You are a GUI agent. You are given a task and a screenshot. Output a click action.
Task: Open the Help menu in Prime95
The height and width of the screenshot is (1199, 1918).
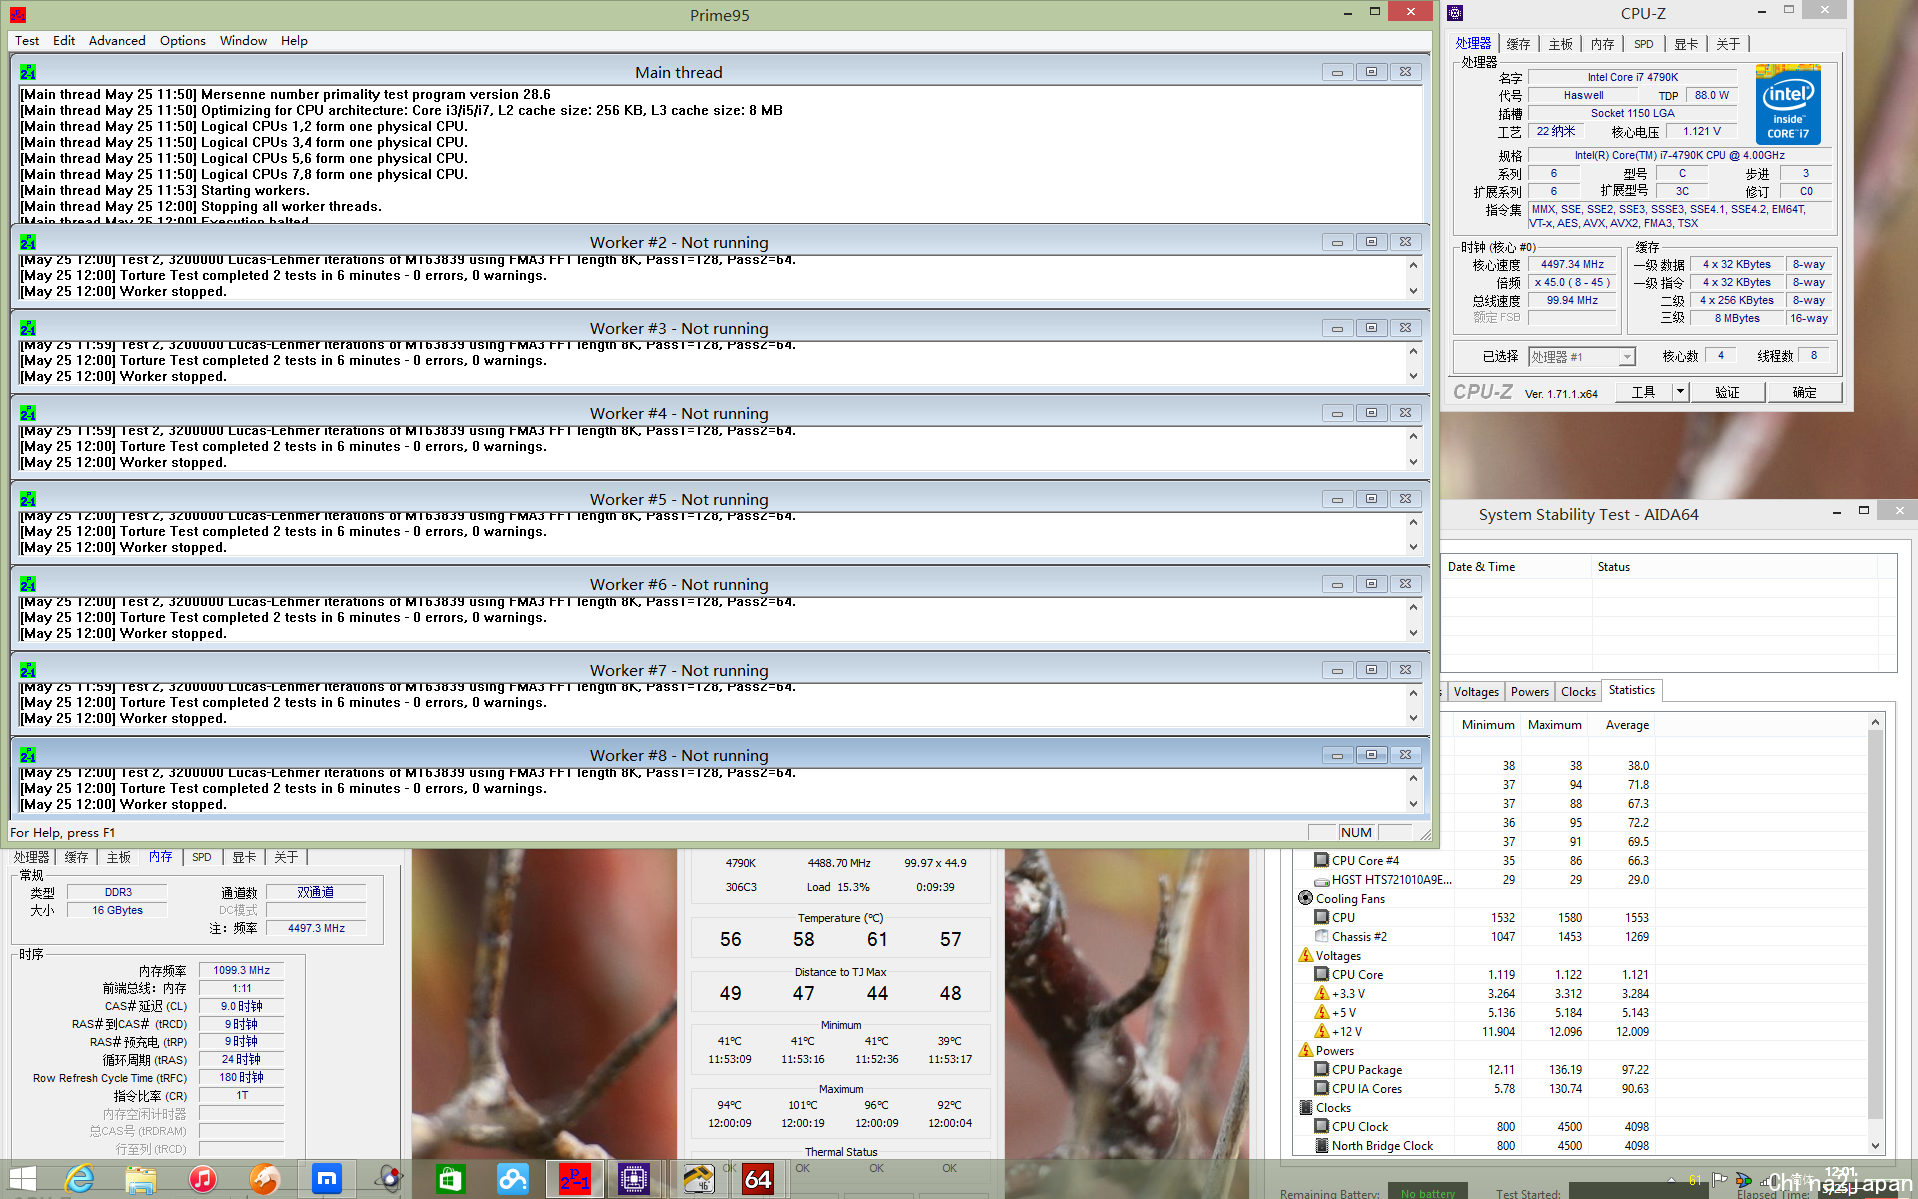[294, 41]
